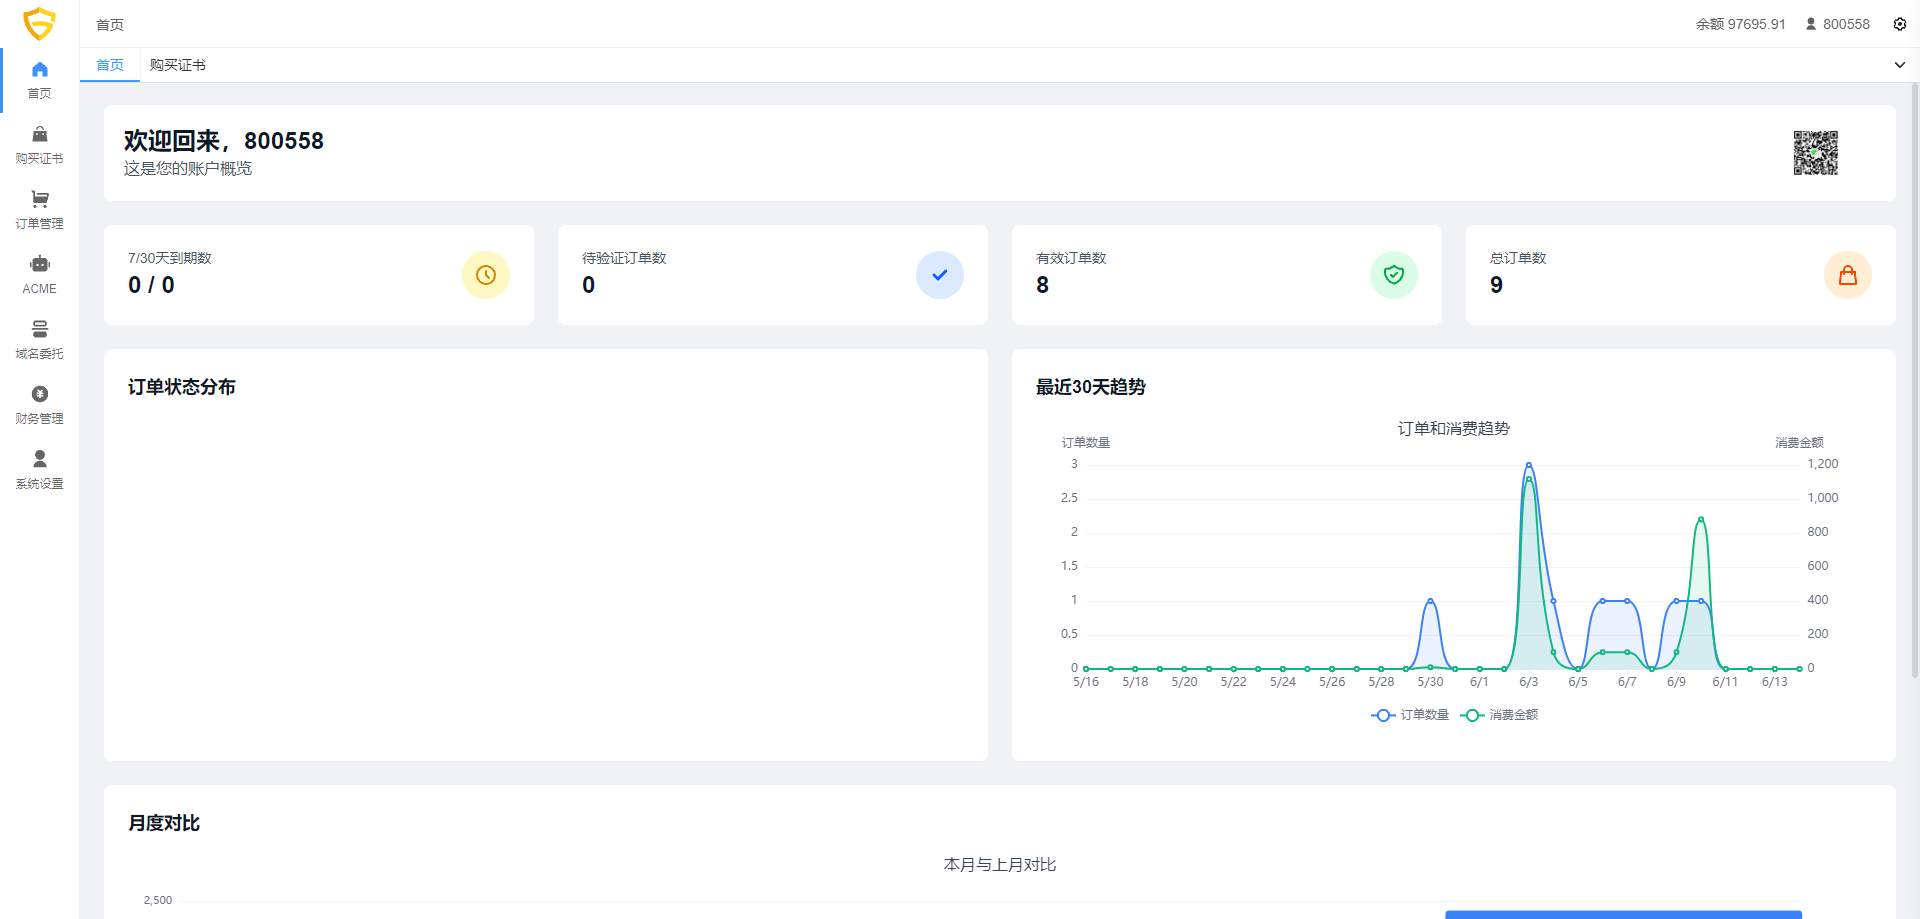Image resolution: width=1920 pixels, height=919 pixels.
Task: Open 系统设置 in the sidebar
Action: (x=39, y=470)
